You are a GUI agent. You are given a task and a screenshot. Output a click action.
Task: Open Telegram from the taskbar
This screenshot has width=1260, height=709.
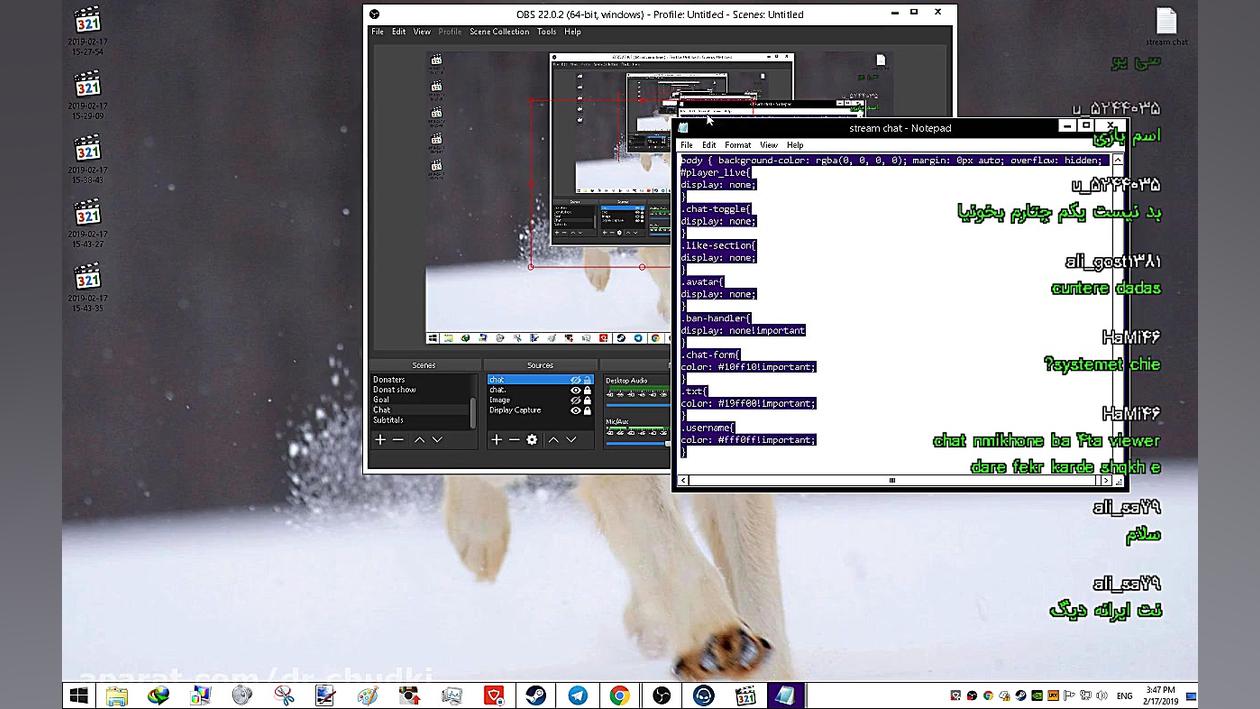click(x=578, y=695)
